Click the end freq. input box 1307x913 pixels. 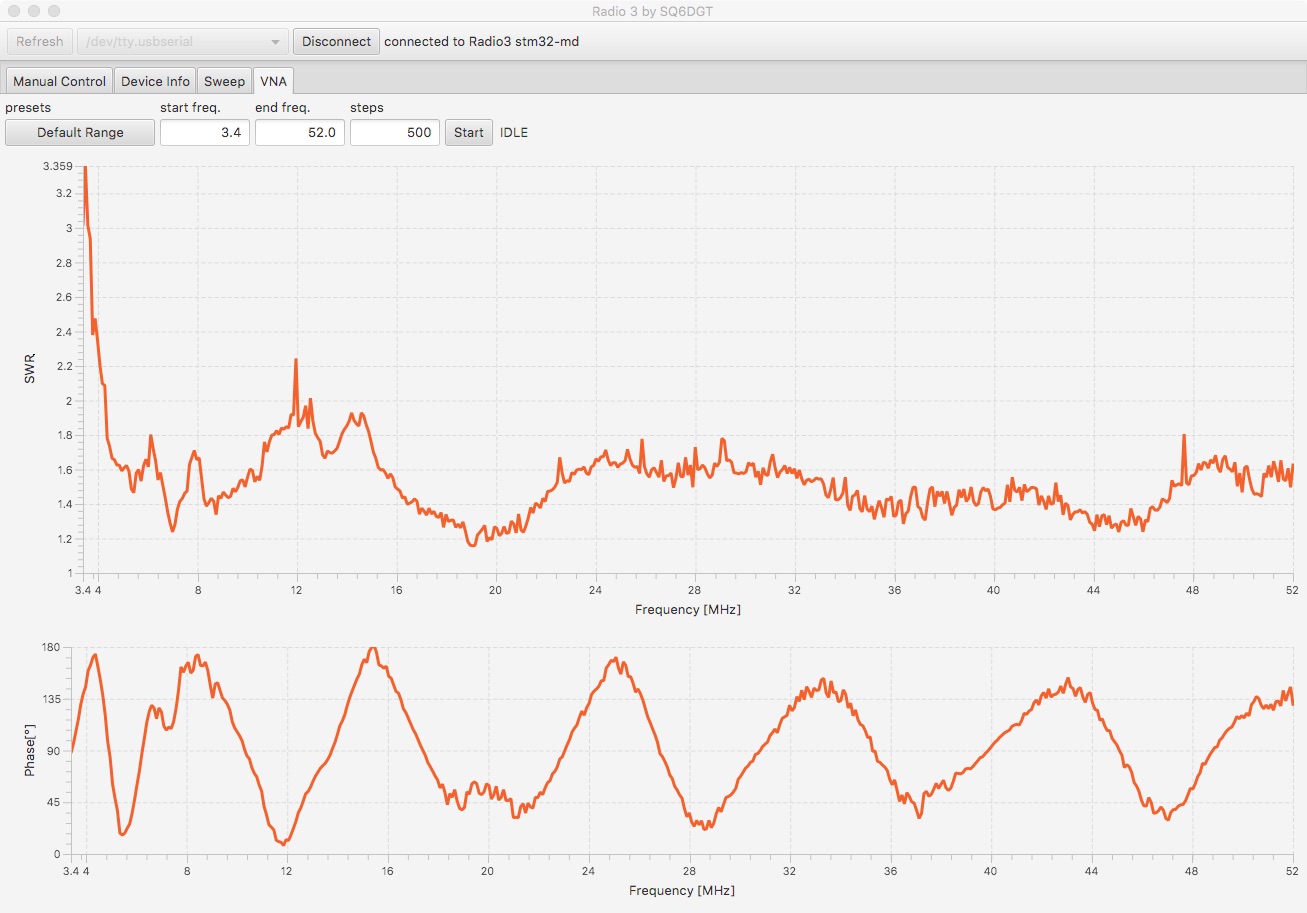[299, 132]
